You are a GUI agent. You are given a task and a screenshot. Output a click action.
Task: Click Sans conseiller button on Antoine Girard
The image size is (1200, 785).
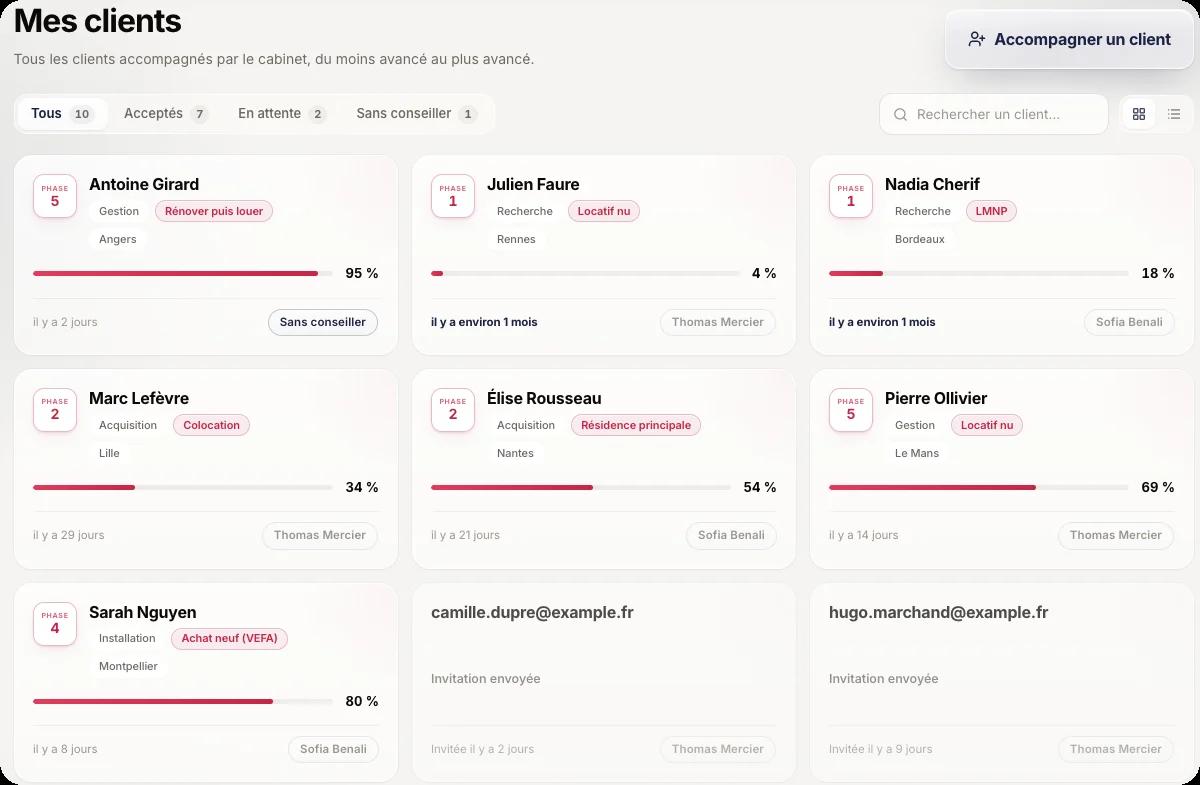tap(323, 322)
